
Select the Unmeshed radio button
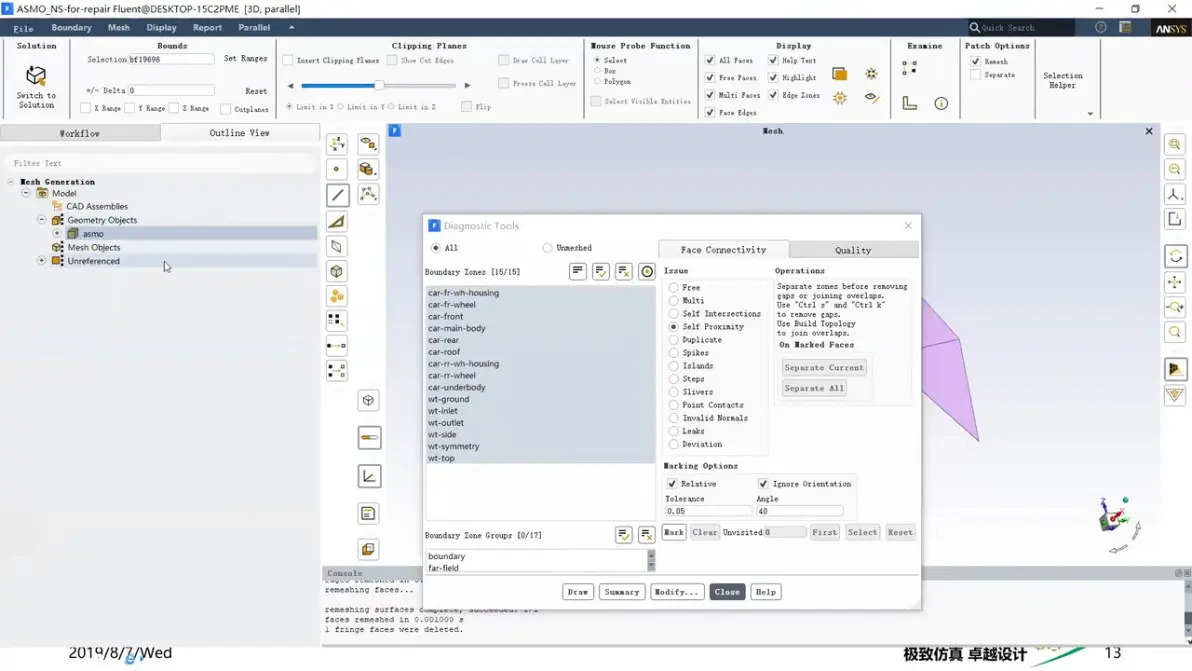point(547,248)
